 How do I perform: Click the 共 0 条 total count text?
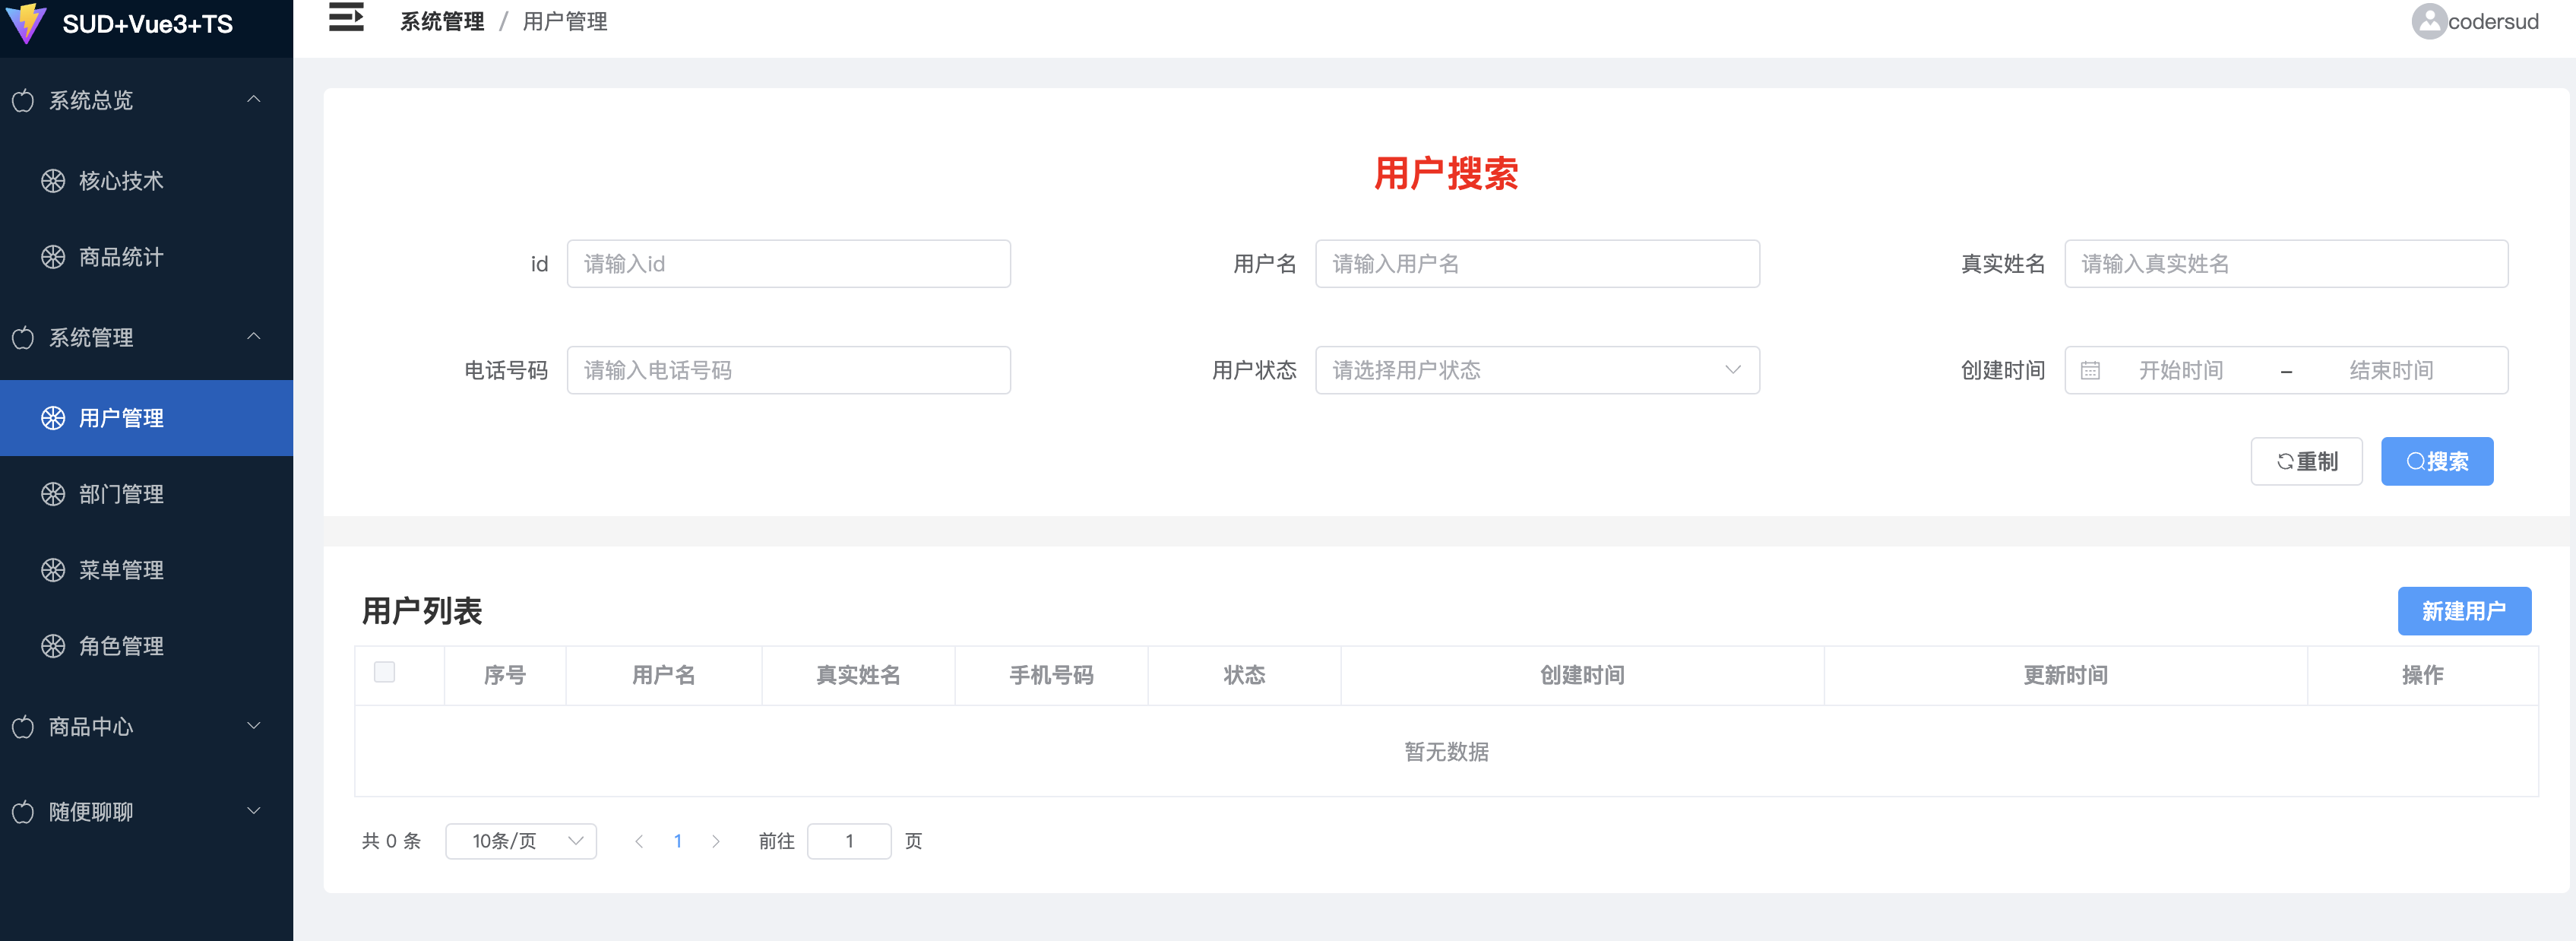(x=391, y=841)
